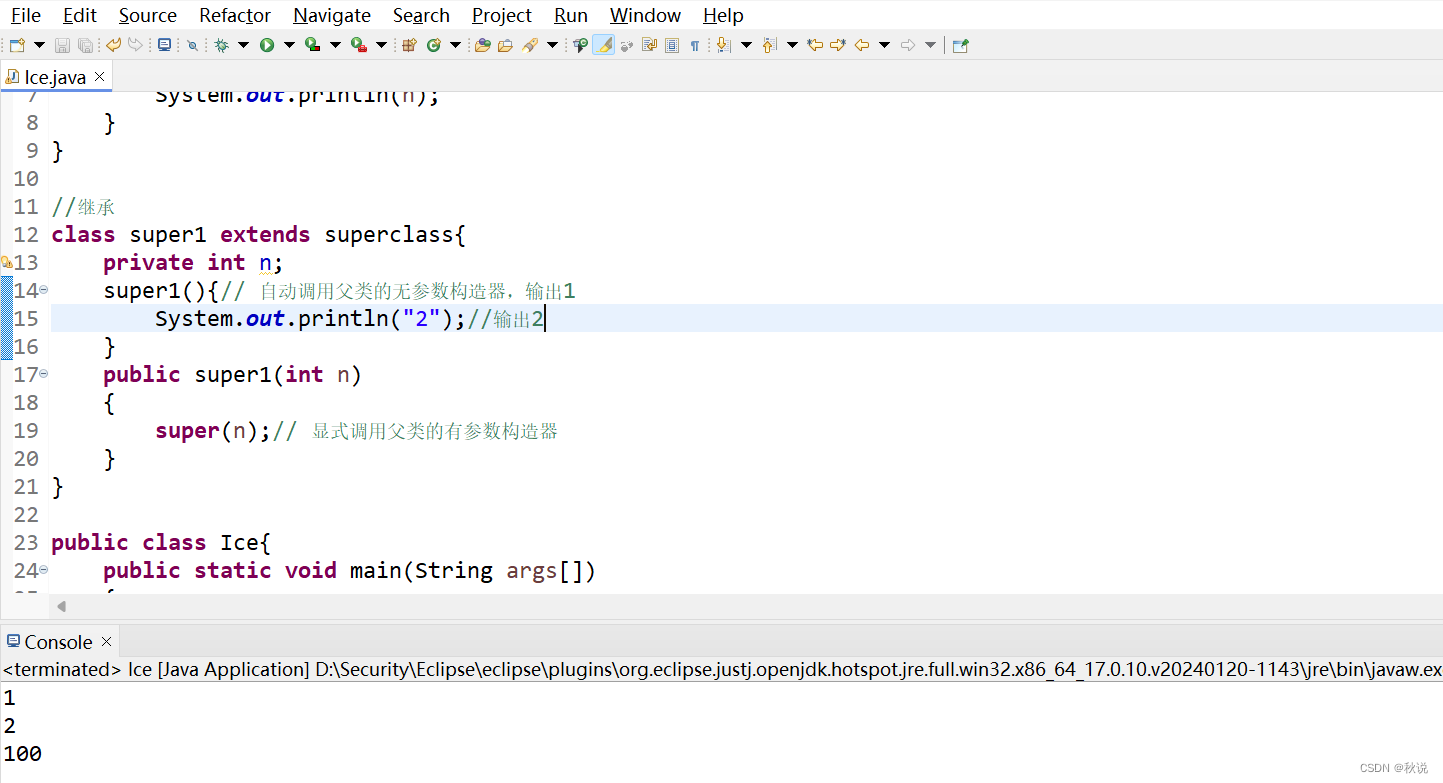Image resolution: width=1443 pixels, height=783 pixels.
Task: Expand the External Tools dropdown arrow
Action: [x=381, y=45]
